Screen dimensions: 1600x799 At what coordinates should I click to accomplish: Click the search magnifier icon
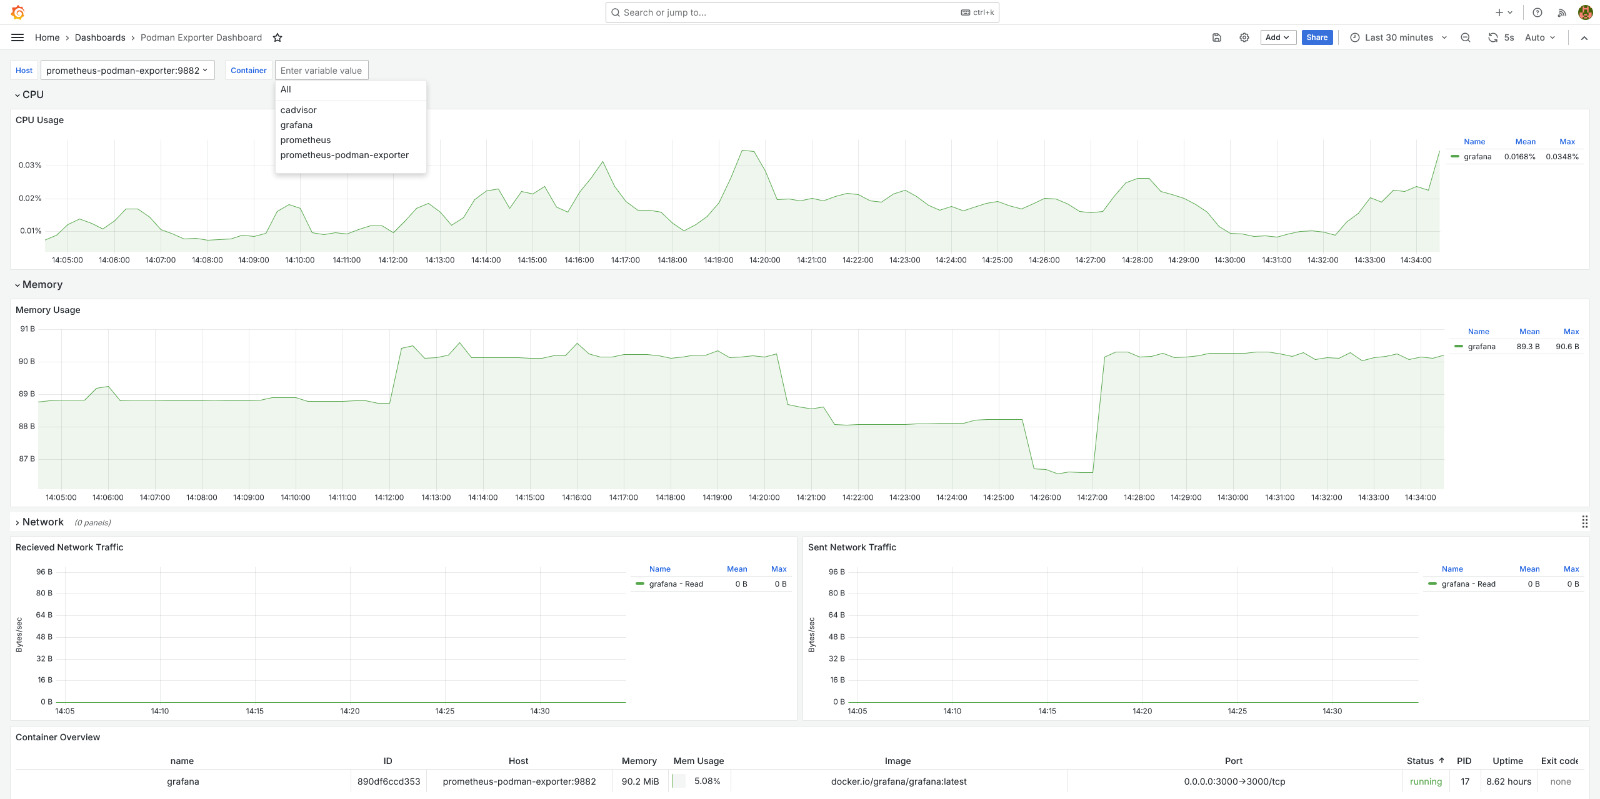[x=616, y=12]
